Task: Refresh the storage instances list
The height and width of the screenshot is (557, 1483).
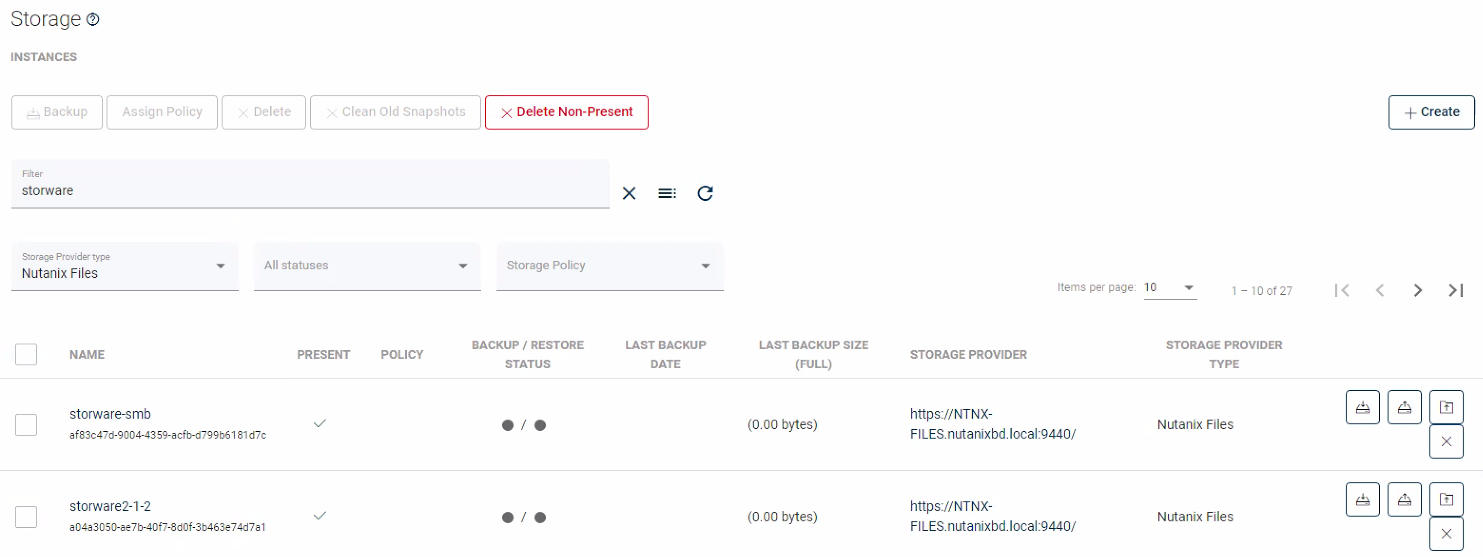Action: [x=705, y=193]
